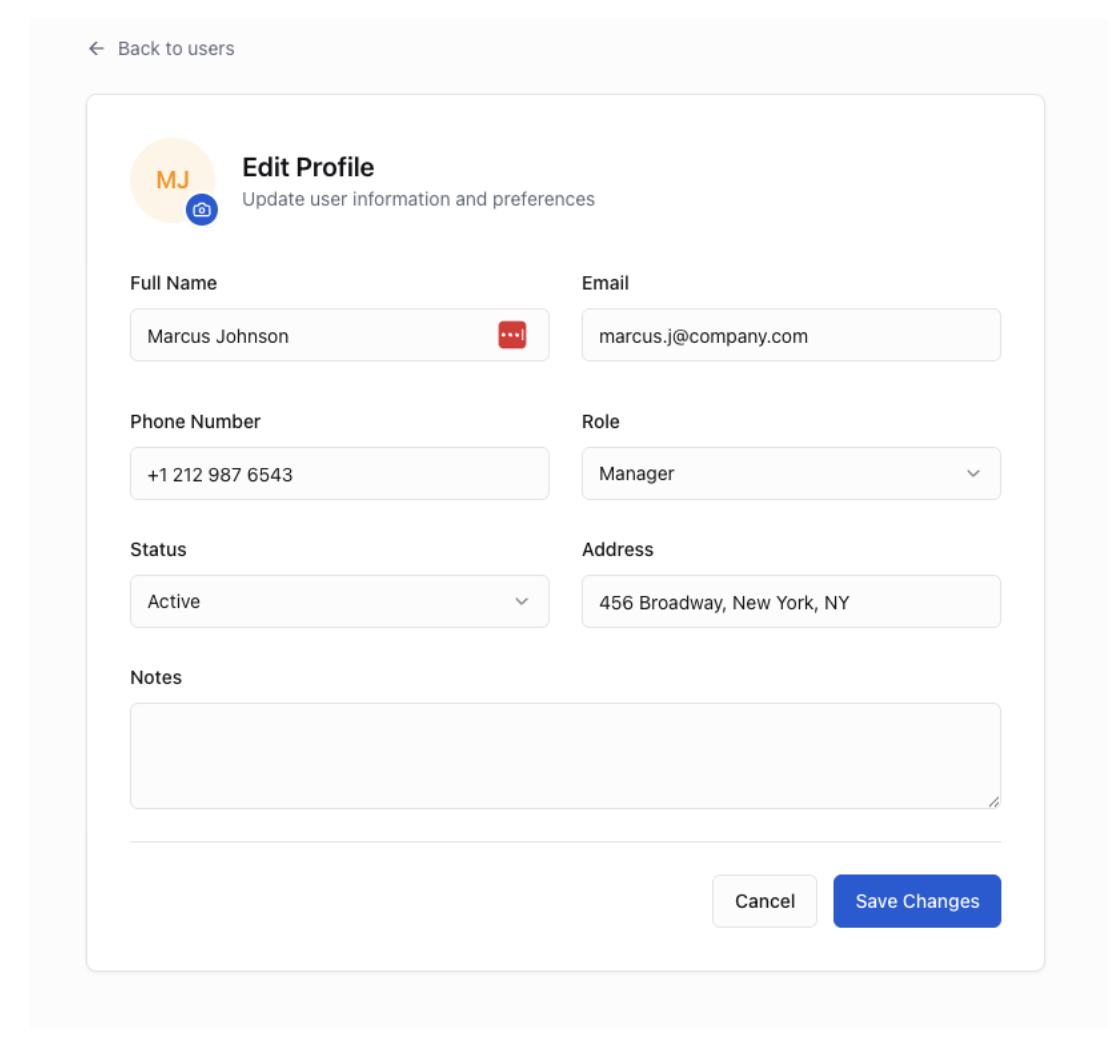
Task: Open the Status dropdown showing Active
Action: [x=339, y=601]
